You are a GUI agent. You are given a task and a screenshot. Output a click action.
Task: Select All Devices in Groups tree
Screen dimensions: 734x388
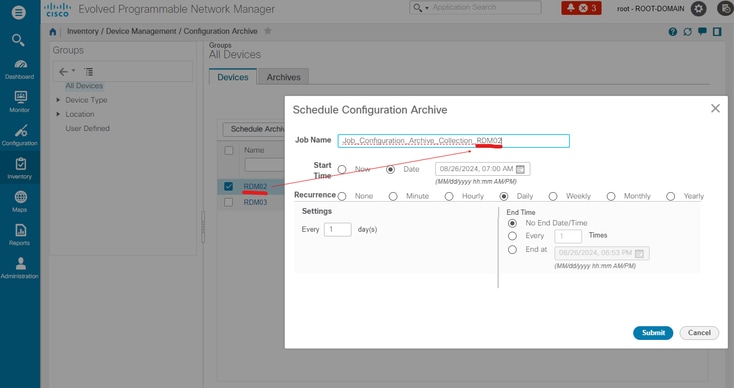point(84,86)
